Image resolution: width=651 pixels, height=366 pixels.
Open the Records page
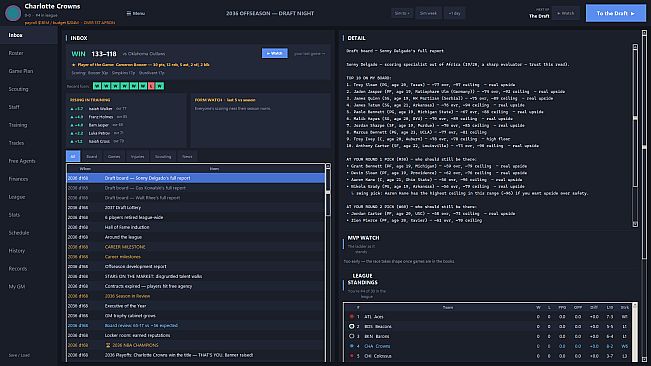[28, 268]
